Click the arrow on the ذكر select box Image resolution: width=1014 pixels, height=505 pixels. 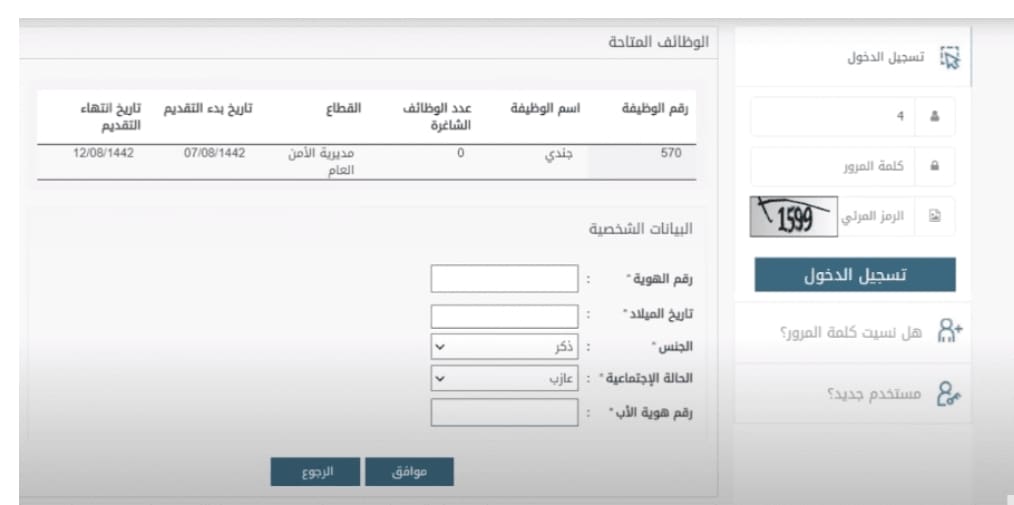[440, 347]
